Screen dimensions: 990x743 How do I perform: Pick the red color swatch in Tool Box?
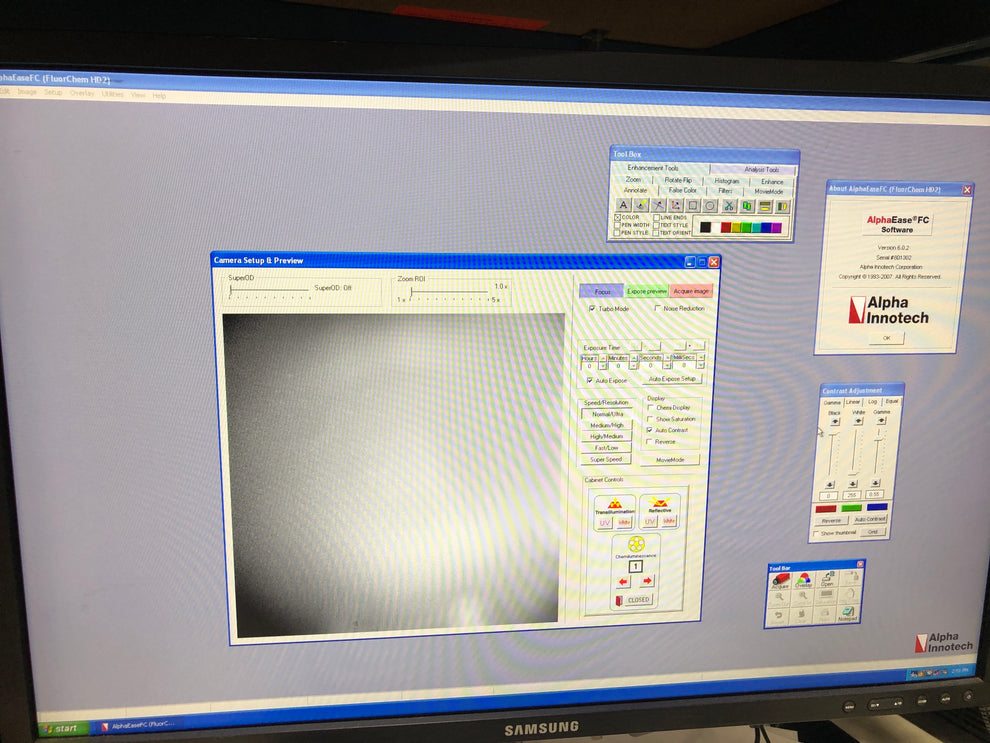pos(725,228)
